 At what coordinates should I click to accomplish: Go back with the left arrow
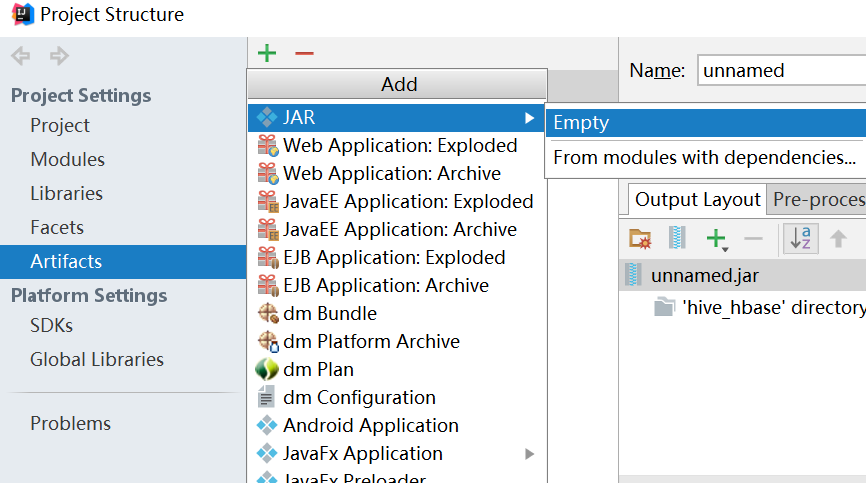[21, 56]
